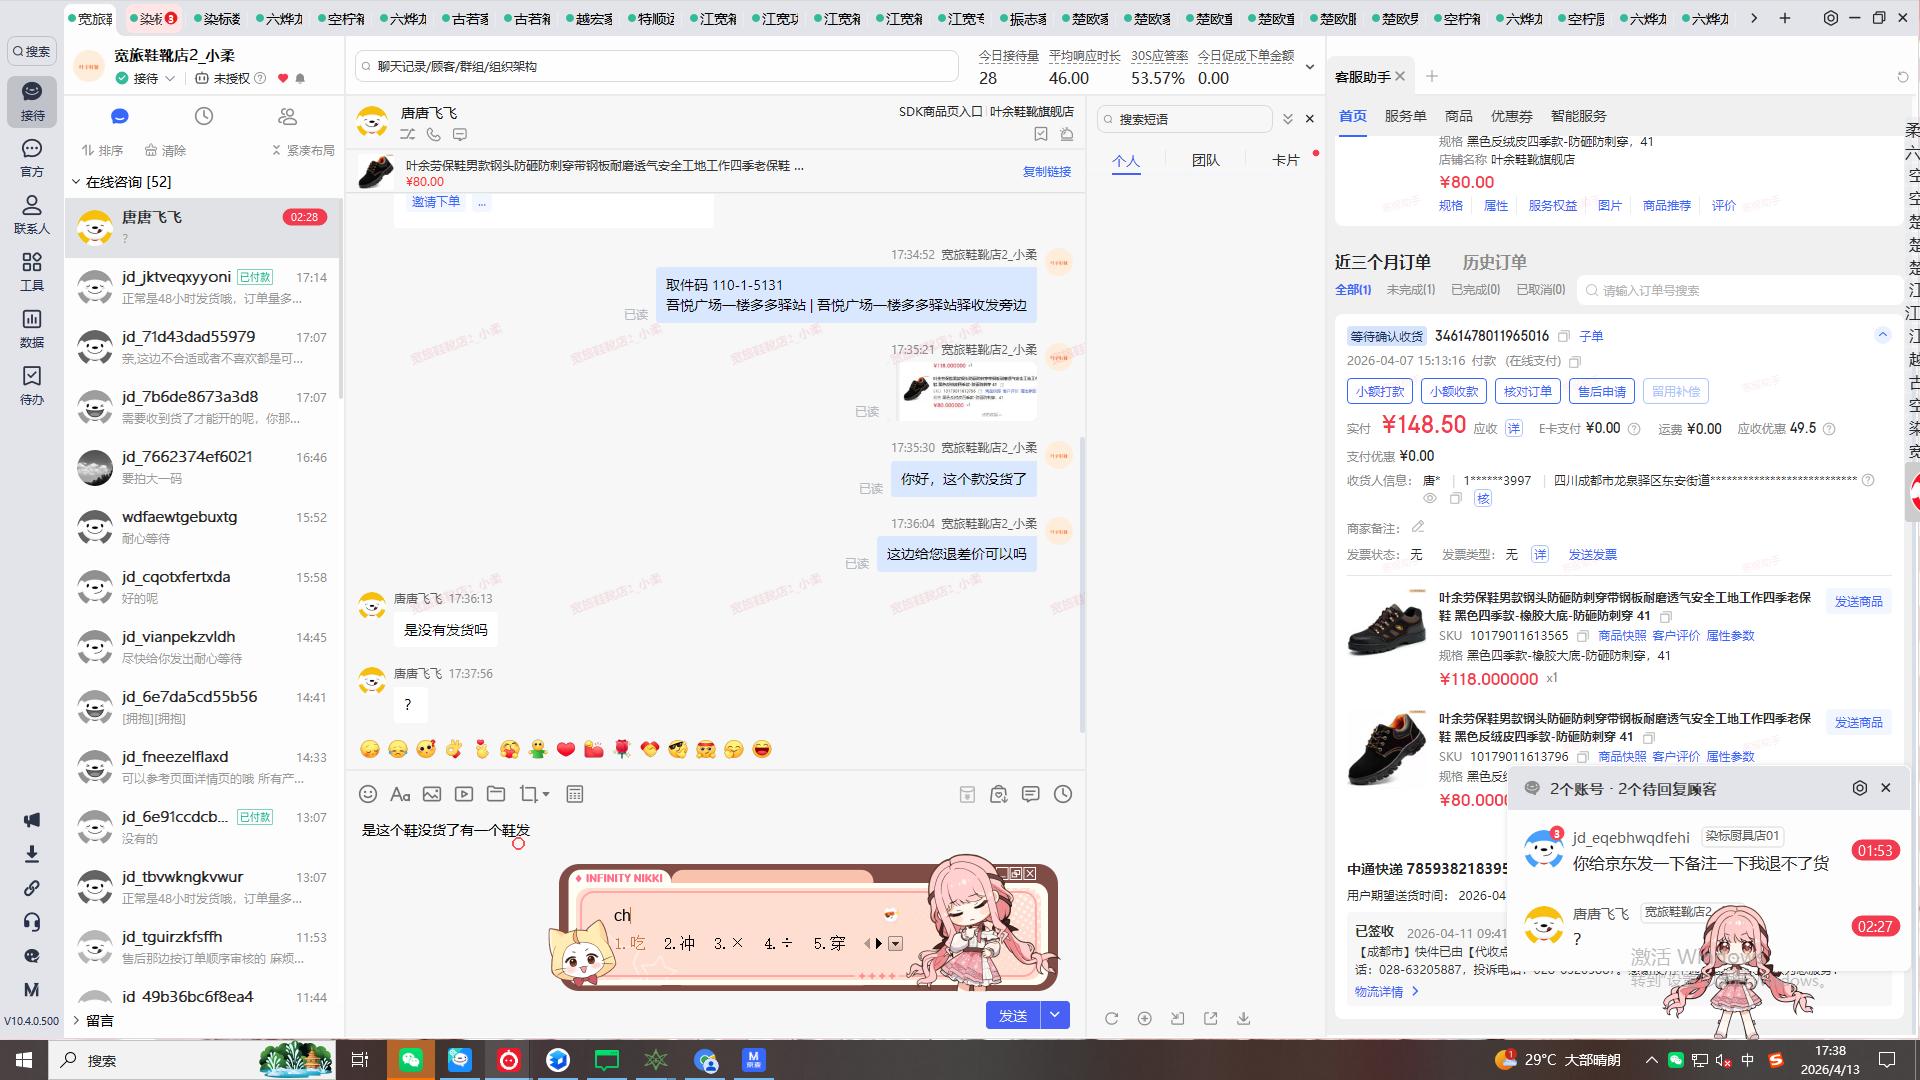Switch to the 团队 phrases tab
Viewport: 1920px width, 1080px height.
click(x=1205, y=160)
